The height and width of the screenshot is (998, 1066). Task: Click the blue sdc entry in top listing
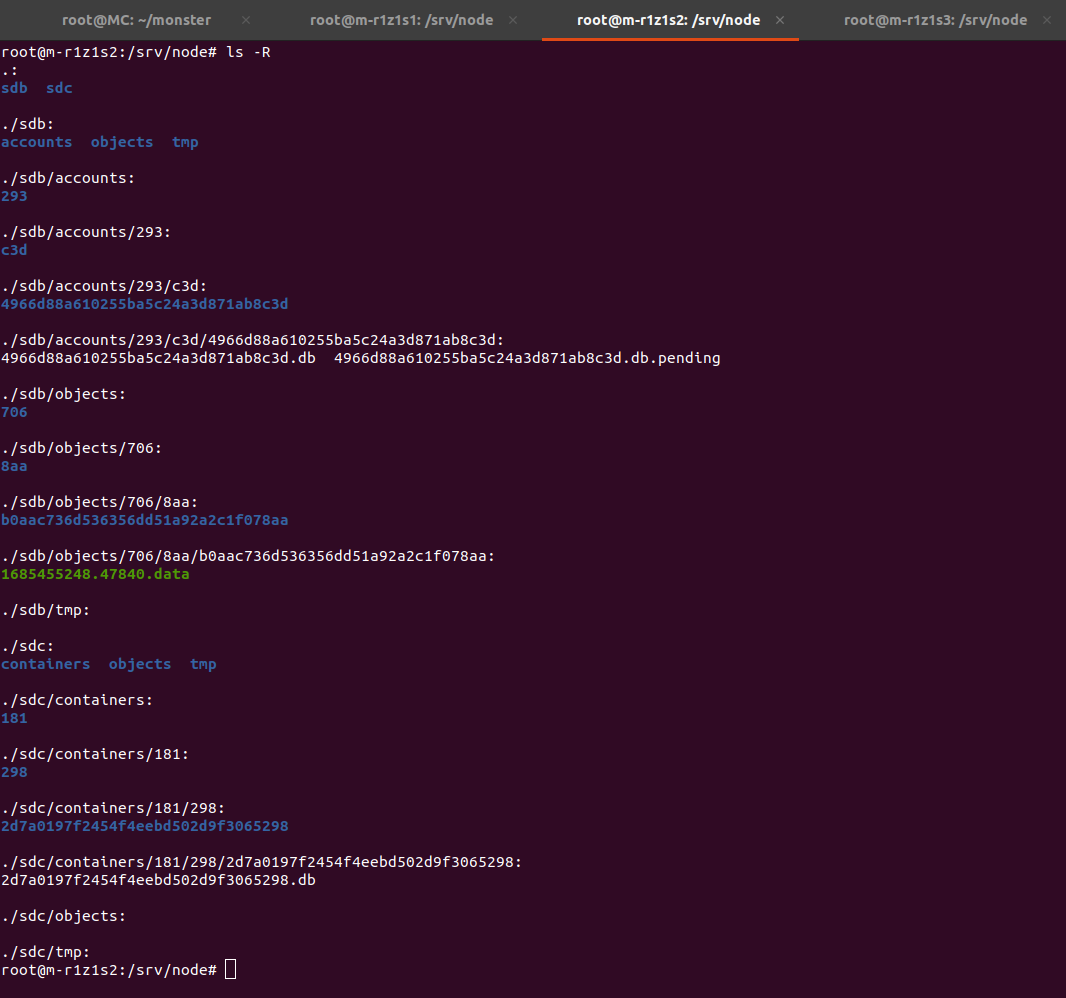(59, 88)
